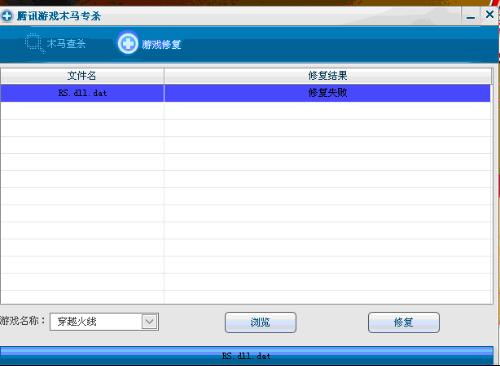Minimize the 腾讯游戏木马专杀 window

click(471, 16)
